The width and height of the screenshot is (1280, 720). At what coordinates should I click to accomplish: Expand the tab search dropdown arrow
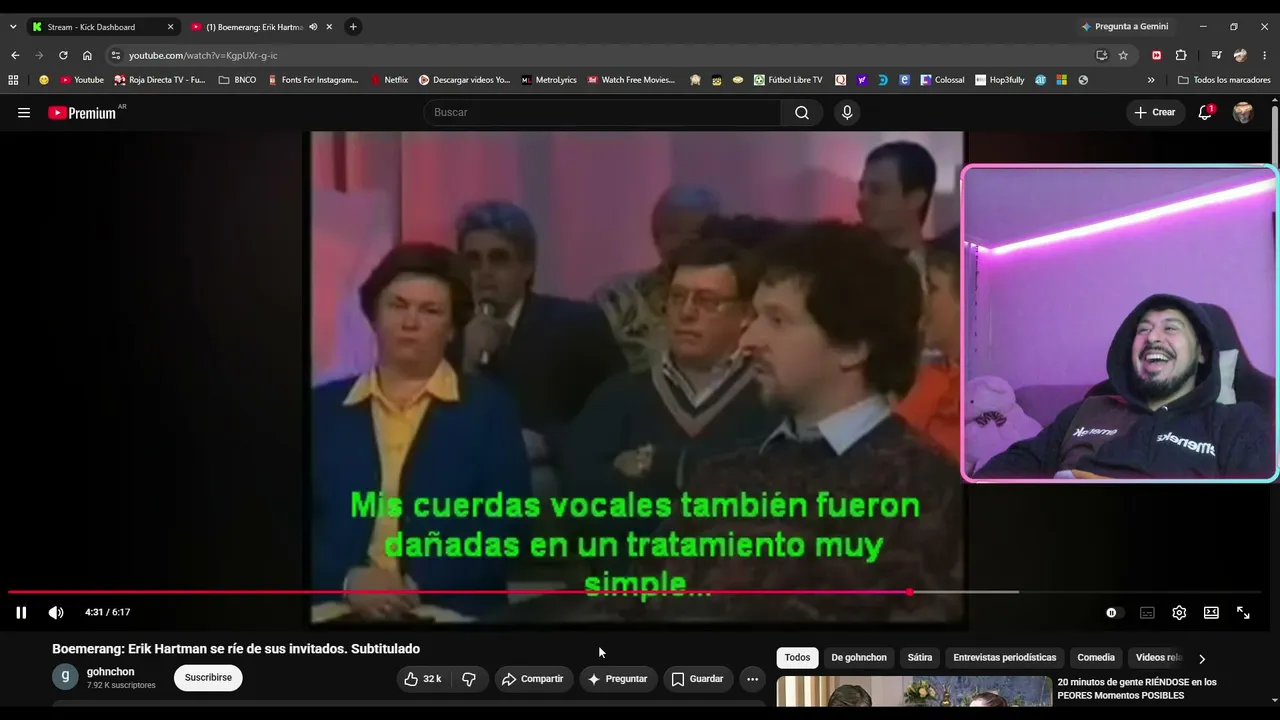coord(13,27)
